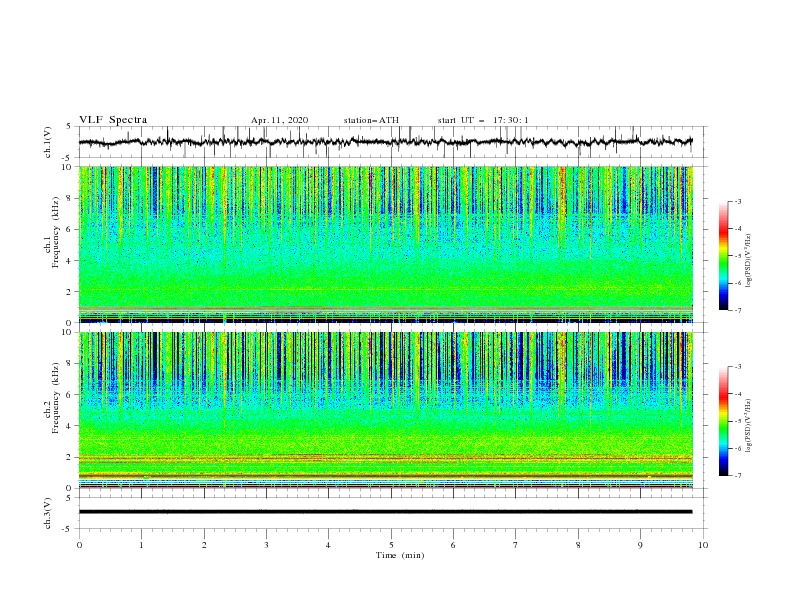
Task: Click the "1" tick on the time axis
Action: pos(141,545)
